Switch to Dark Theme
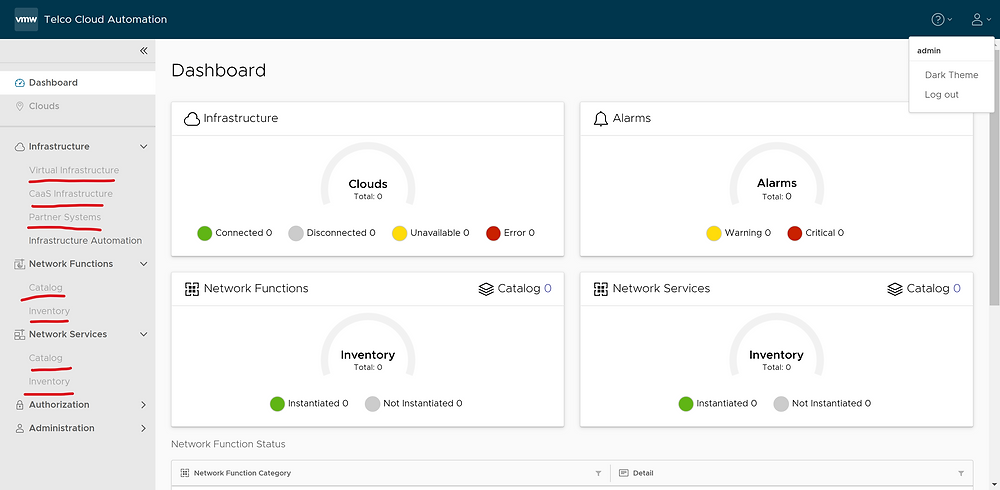1000x490 pixels. pyautogui.click(x=951, y=75)
